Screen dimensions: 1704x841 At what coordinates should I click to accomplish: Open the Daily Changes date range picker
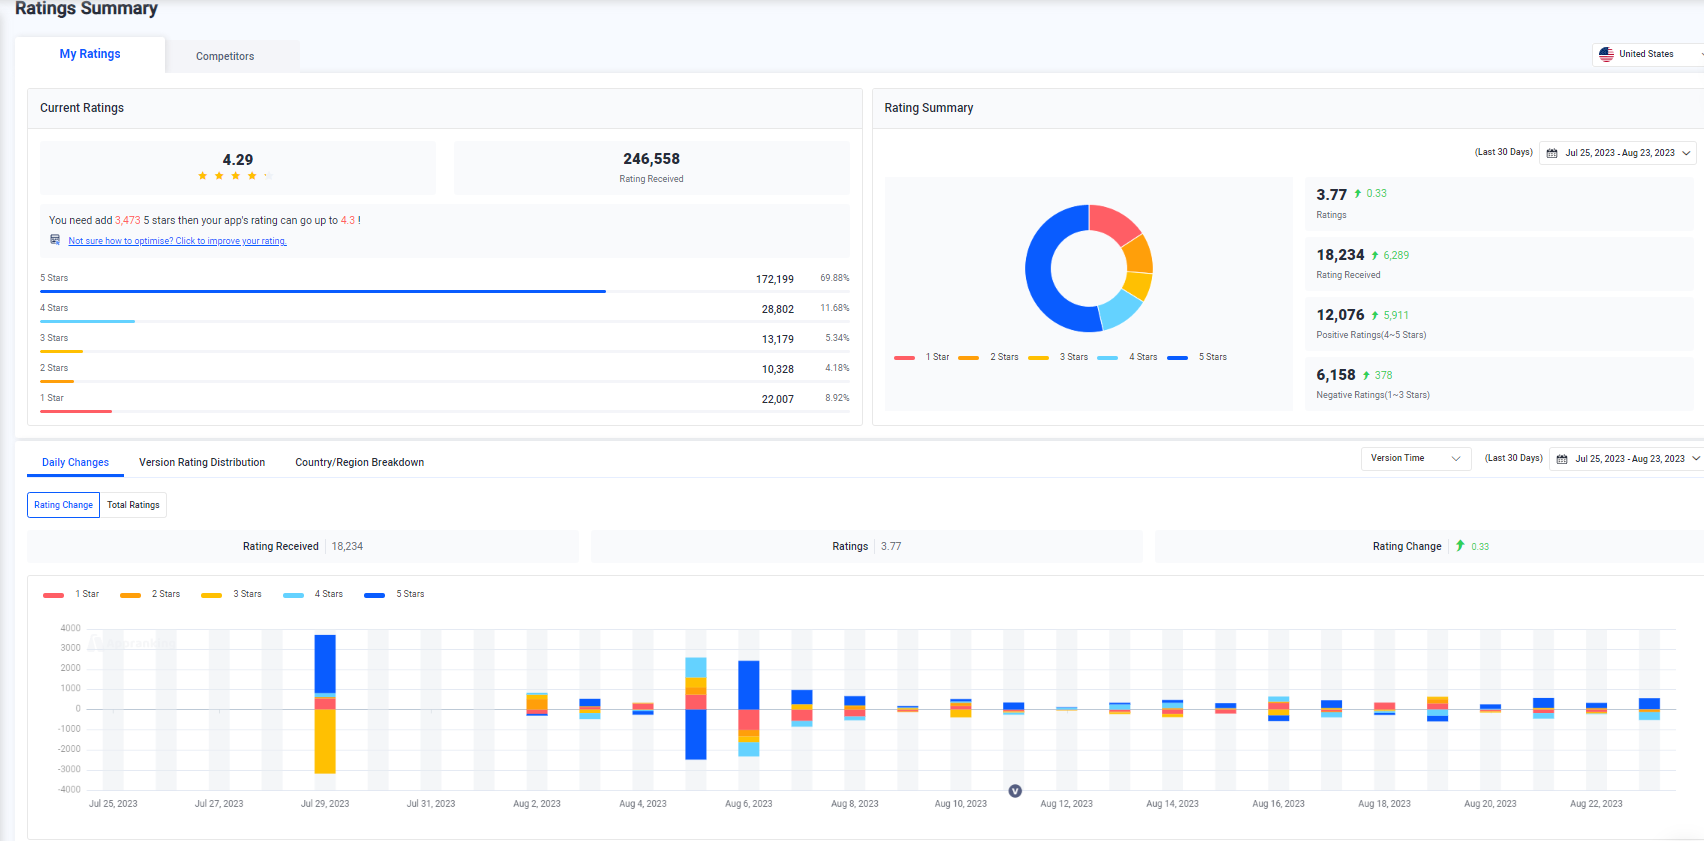coord(1628,459)
